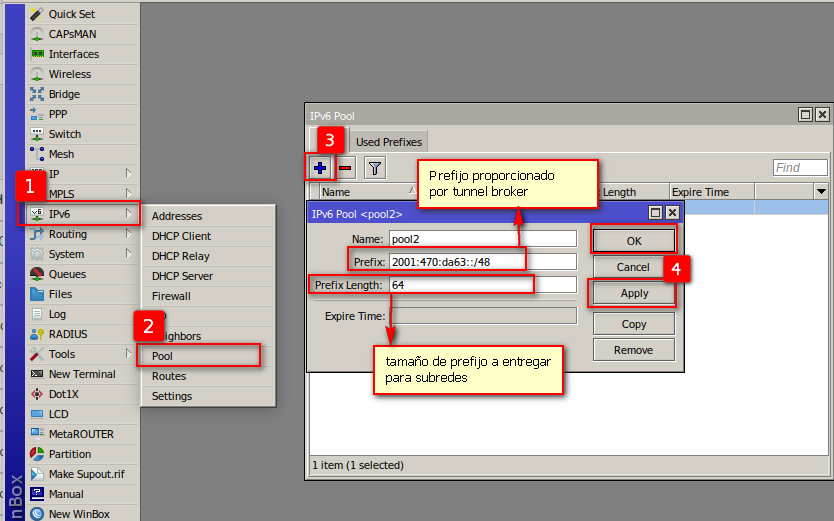The image size is (834, 521).
Task: Click the Apply button
Action: pos(634,294)
